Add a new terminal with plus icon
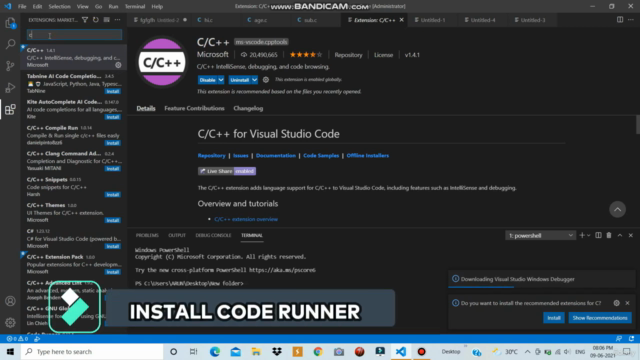This screenshot has width=640, height=360. click(582, 236)
